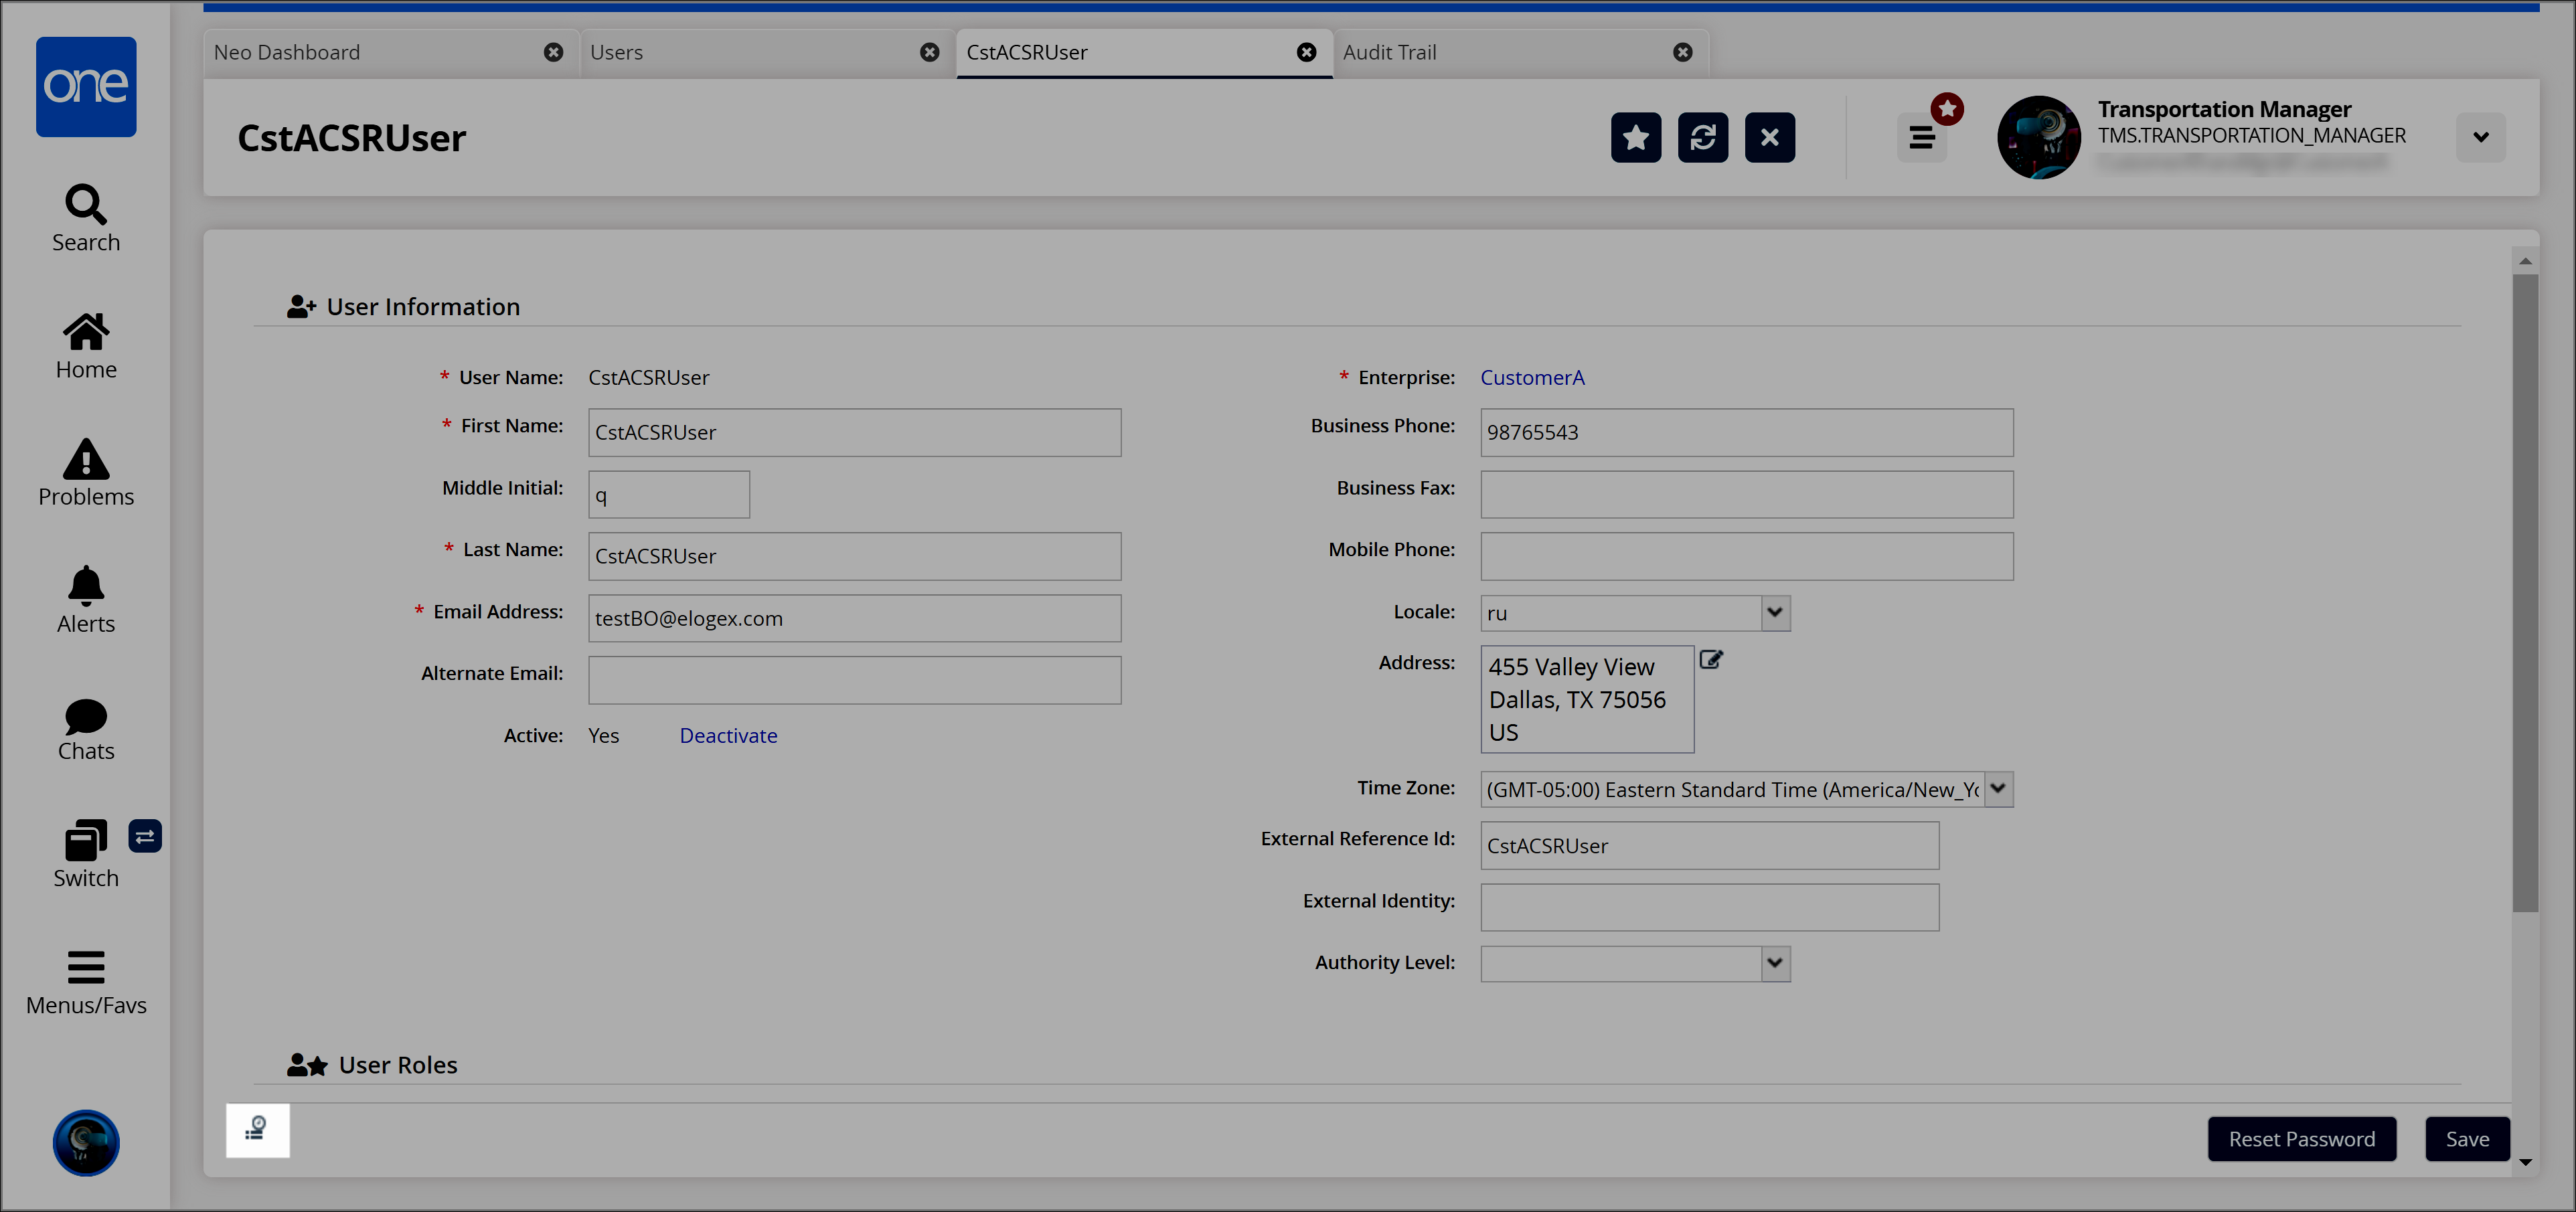Expand the Locale dropdown
The width and height of the screenshot is (2576, 1212).
[x=1774, y=612]
